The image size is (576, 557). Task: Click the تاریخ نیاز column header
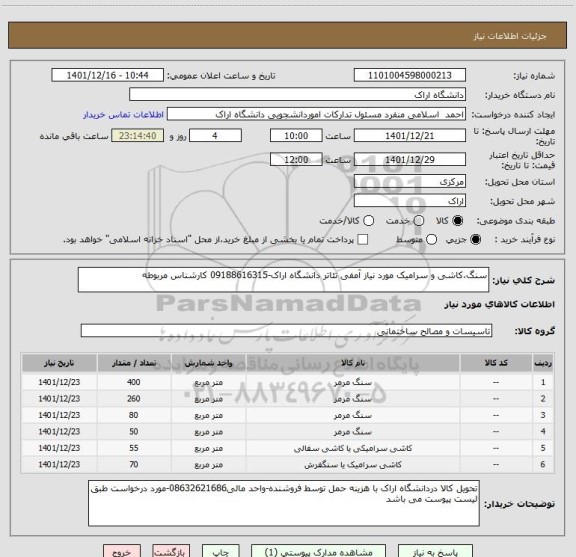point(59,363)
